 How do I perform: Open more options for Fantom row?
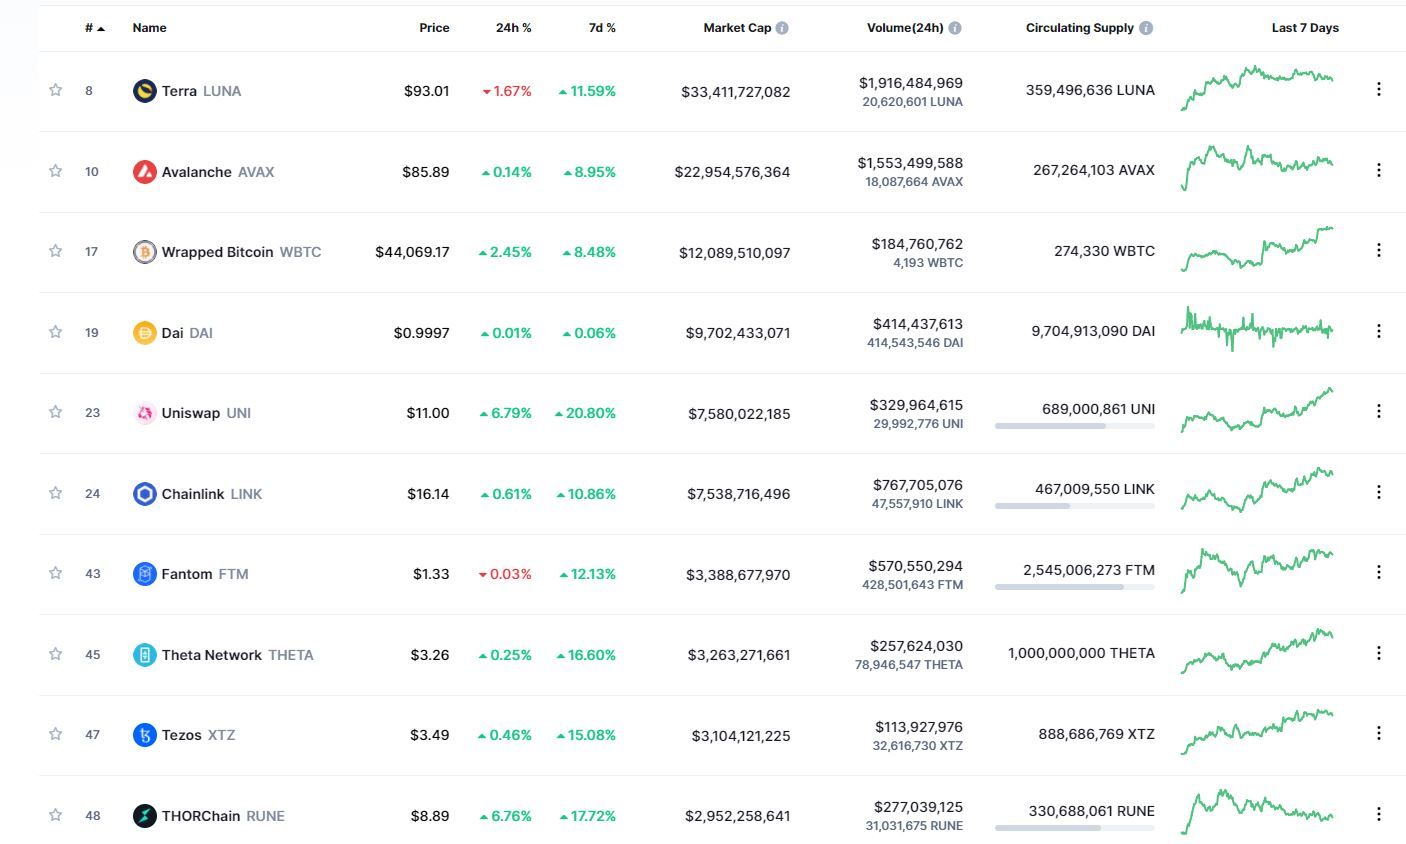coord(1378,572)
